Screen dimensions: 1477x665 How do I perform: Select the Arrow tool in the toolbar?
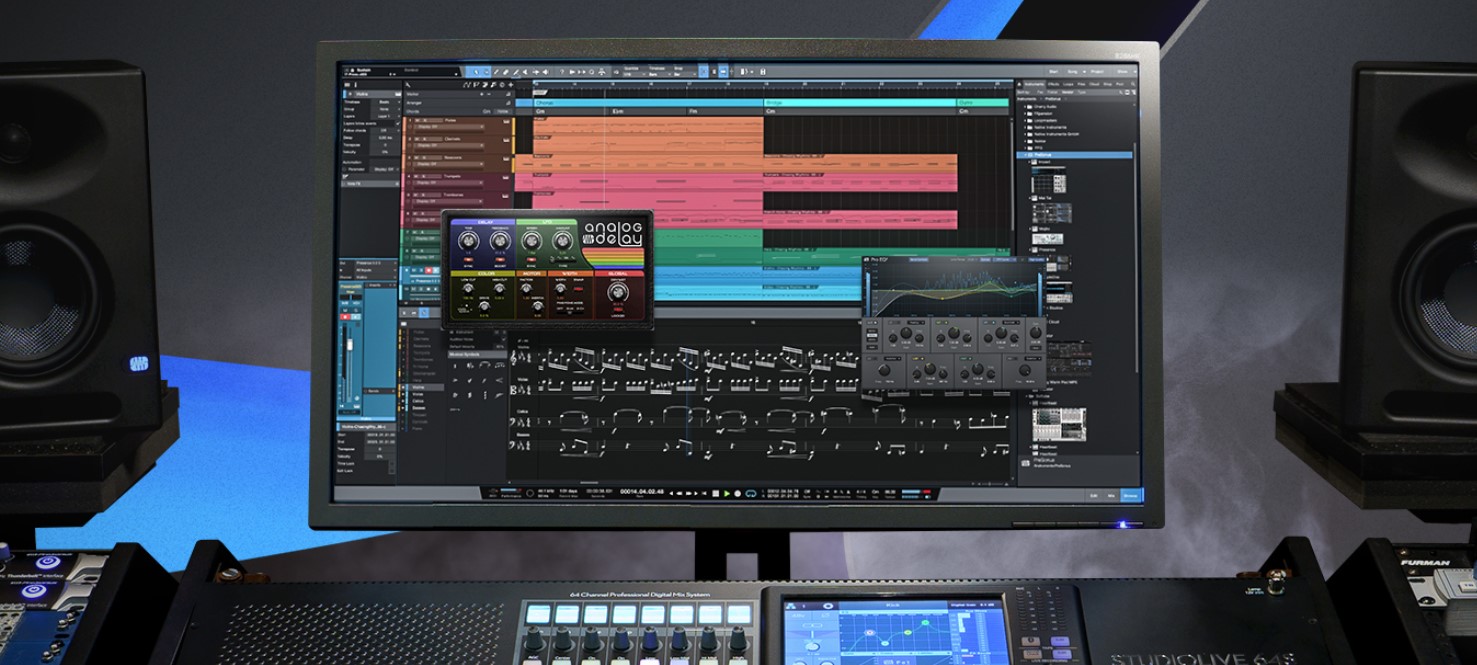(477, 72)
